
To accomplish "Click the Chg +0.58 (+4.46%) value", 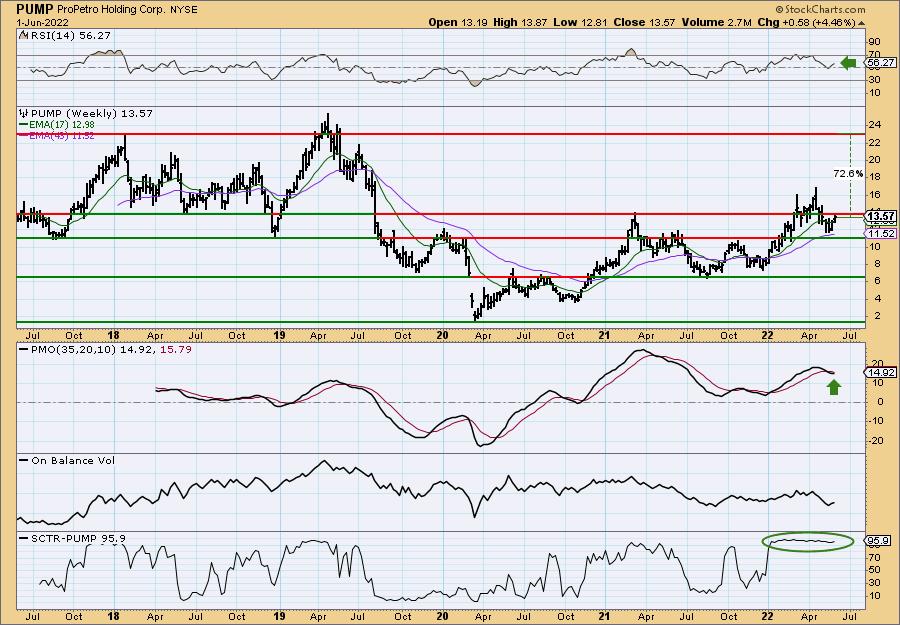I will click(806, 22).
